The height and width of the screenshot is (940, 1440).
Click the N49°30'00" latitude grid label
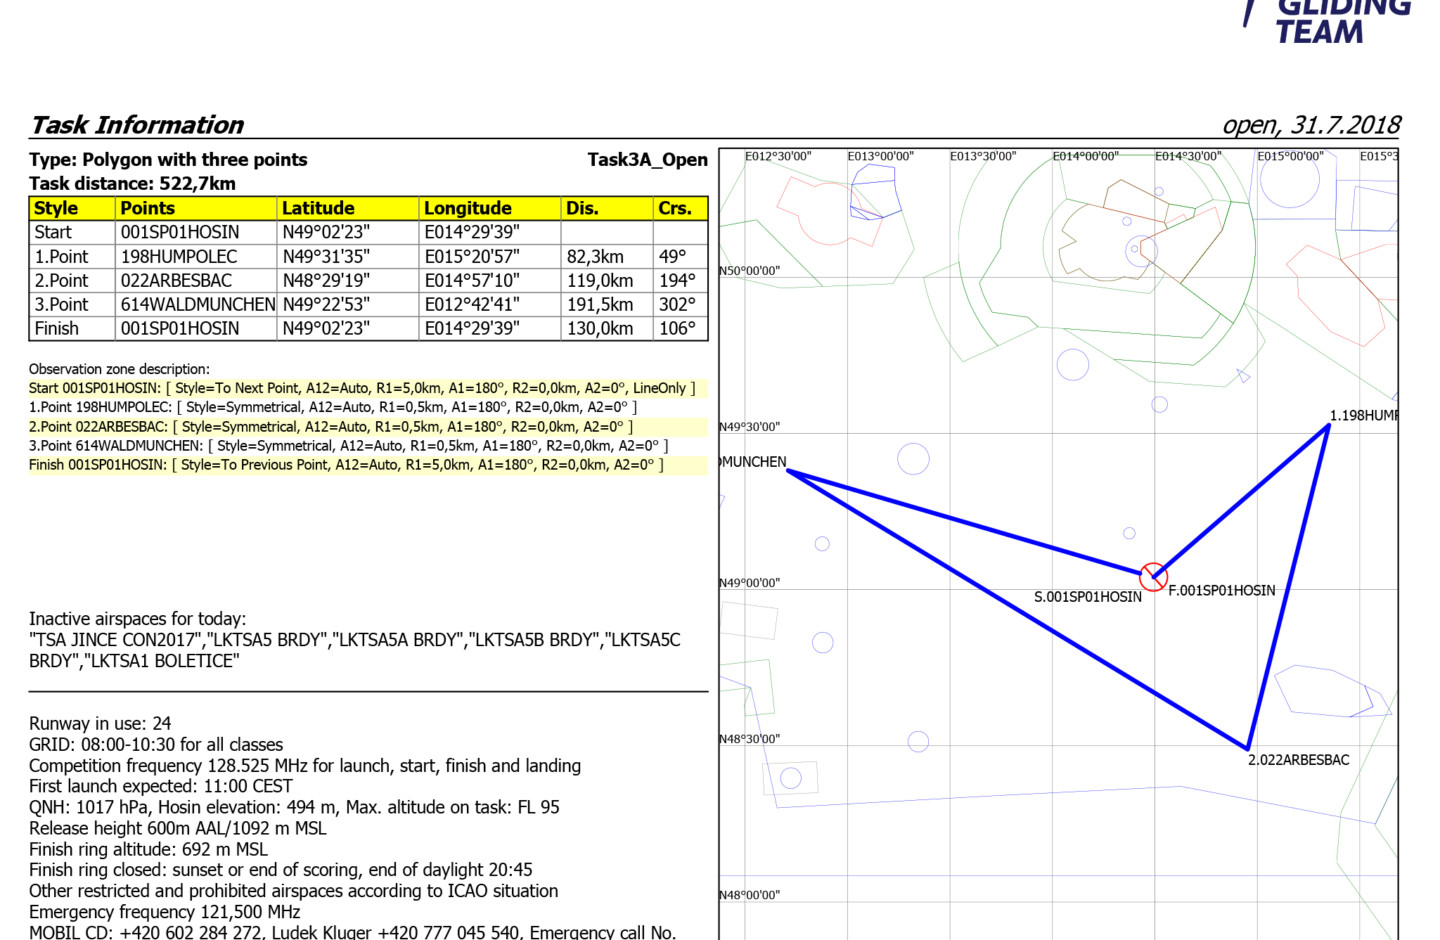point(750,427)
